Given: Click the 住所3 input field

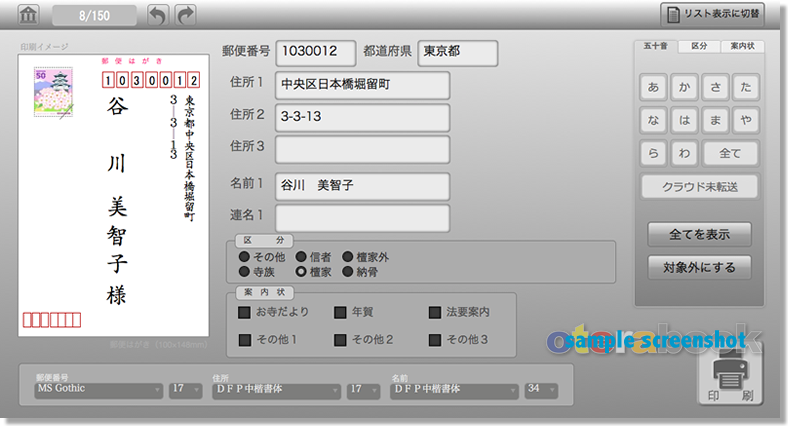Looking at the screenshot, I should click(362, 149).
